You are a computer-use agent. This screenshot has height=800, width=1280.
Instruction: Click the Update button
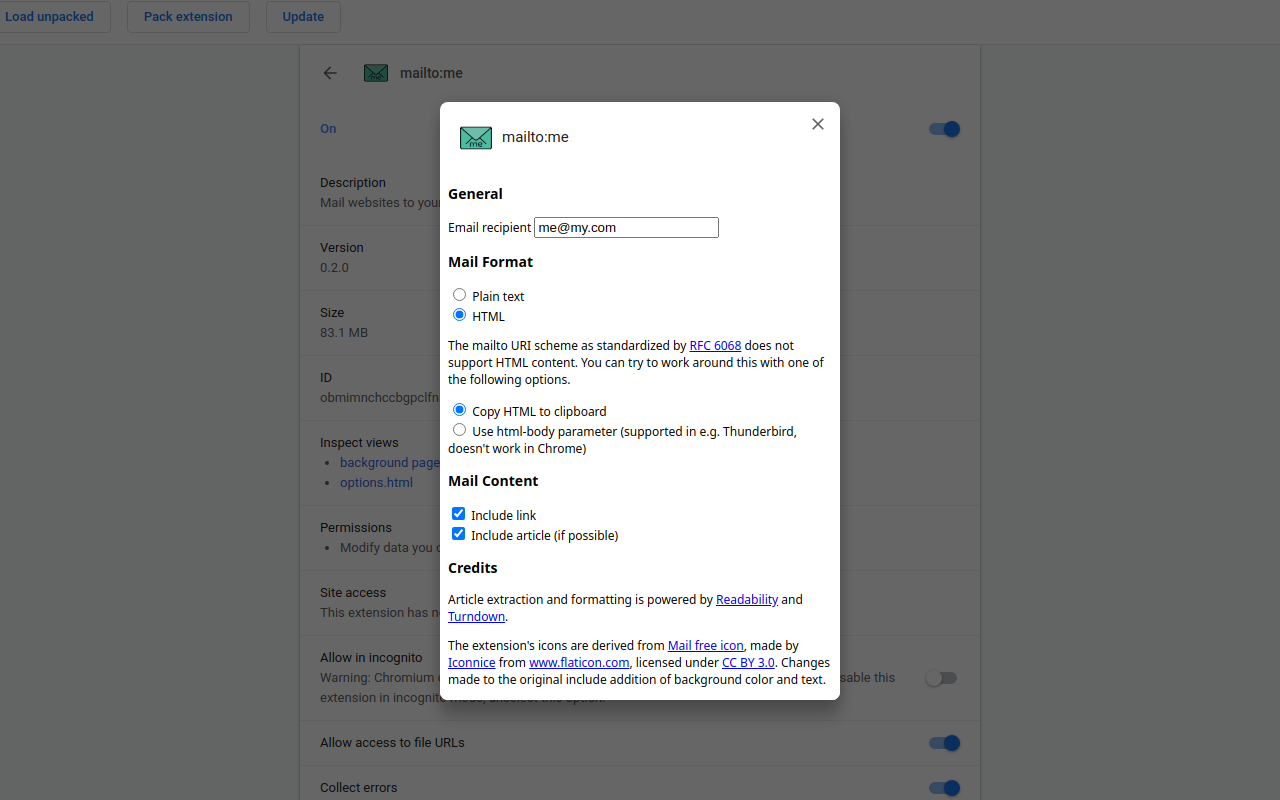303,16
